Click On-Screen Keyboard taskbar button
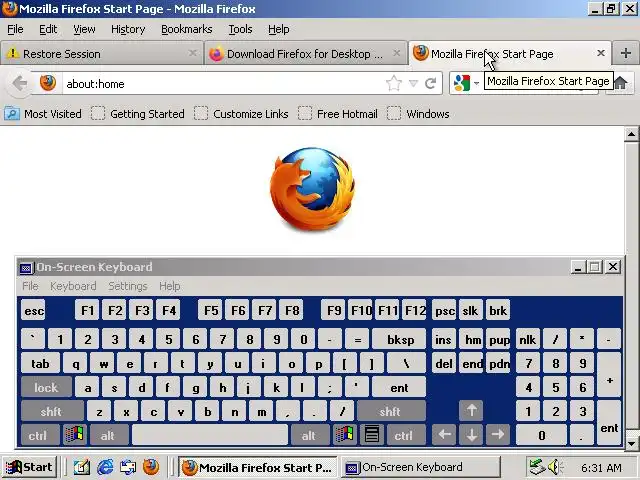Viewport: 640px width, 480px height. click(421, 467)
